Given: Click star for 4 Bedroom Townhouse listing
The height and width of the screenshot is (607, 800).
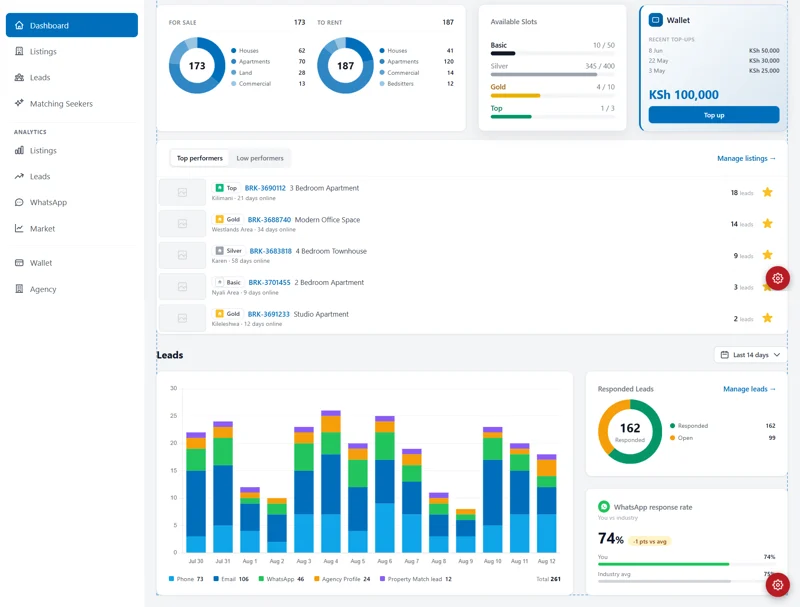Looking at the screenshot, I should (767, 255).
